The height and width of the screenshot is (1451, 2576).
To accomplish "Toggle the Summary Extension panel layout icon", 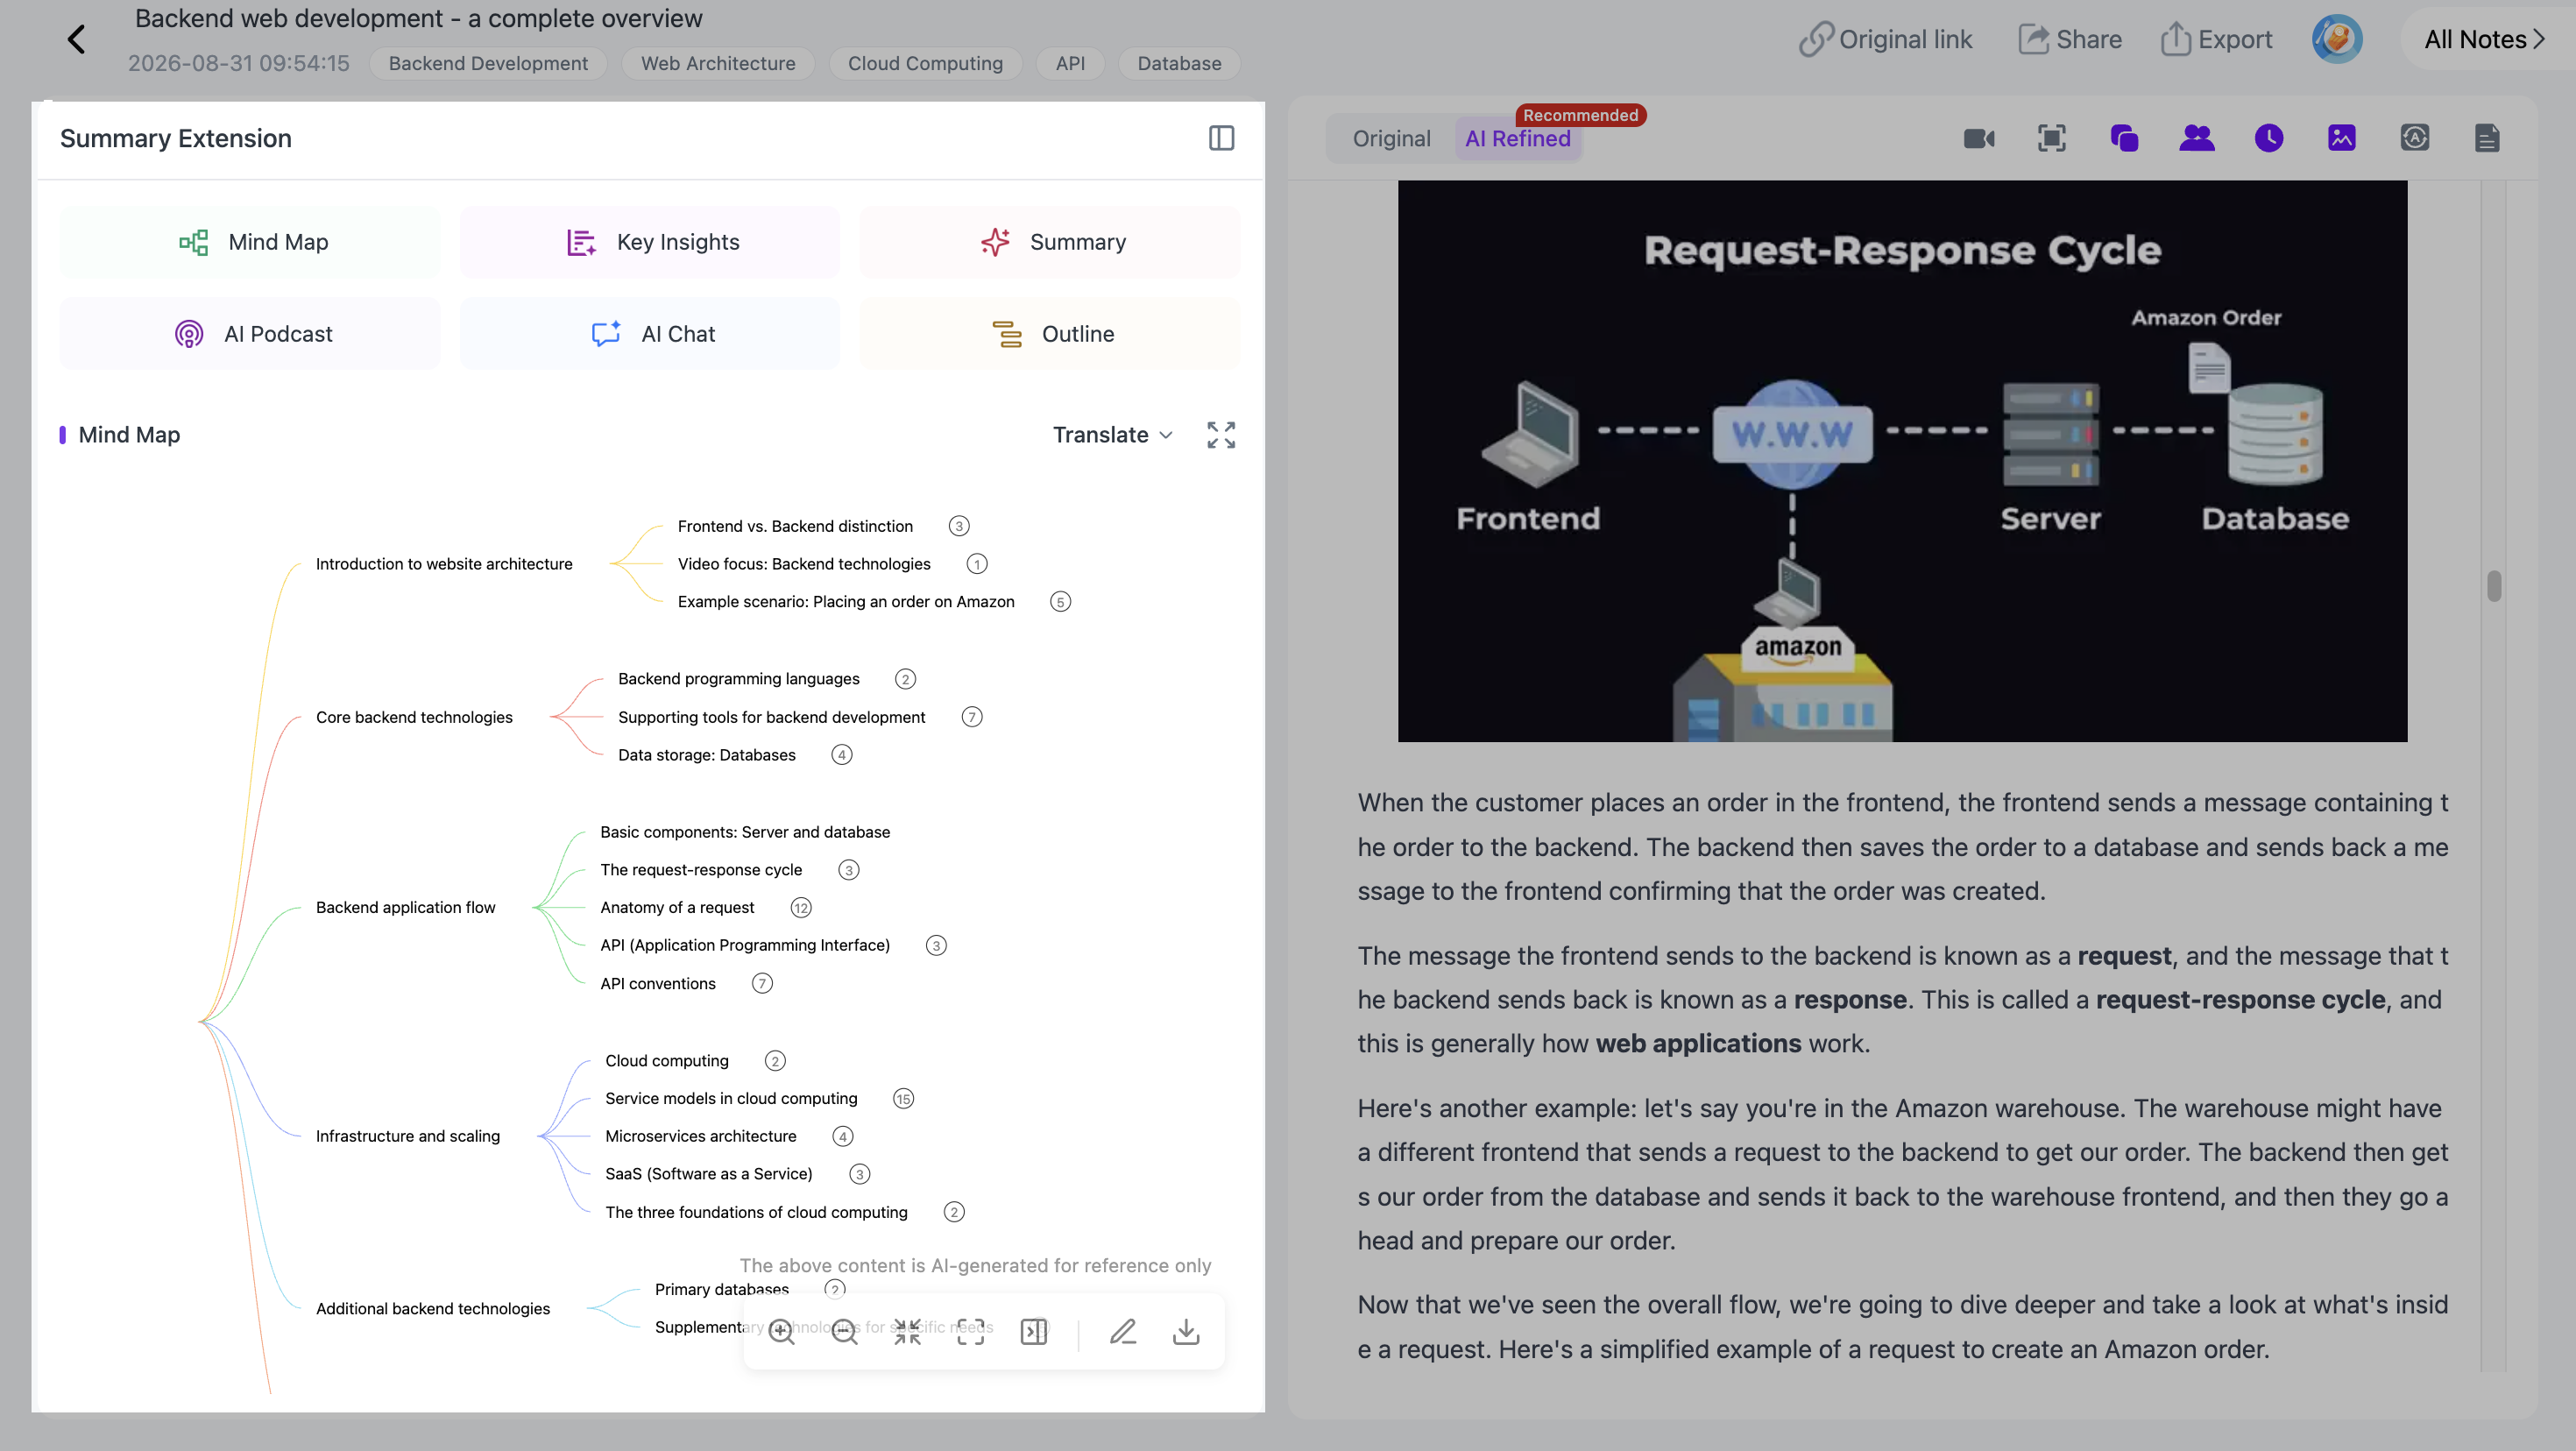I will 1221,138.
